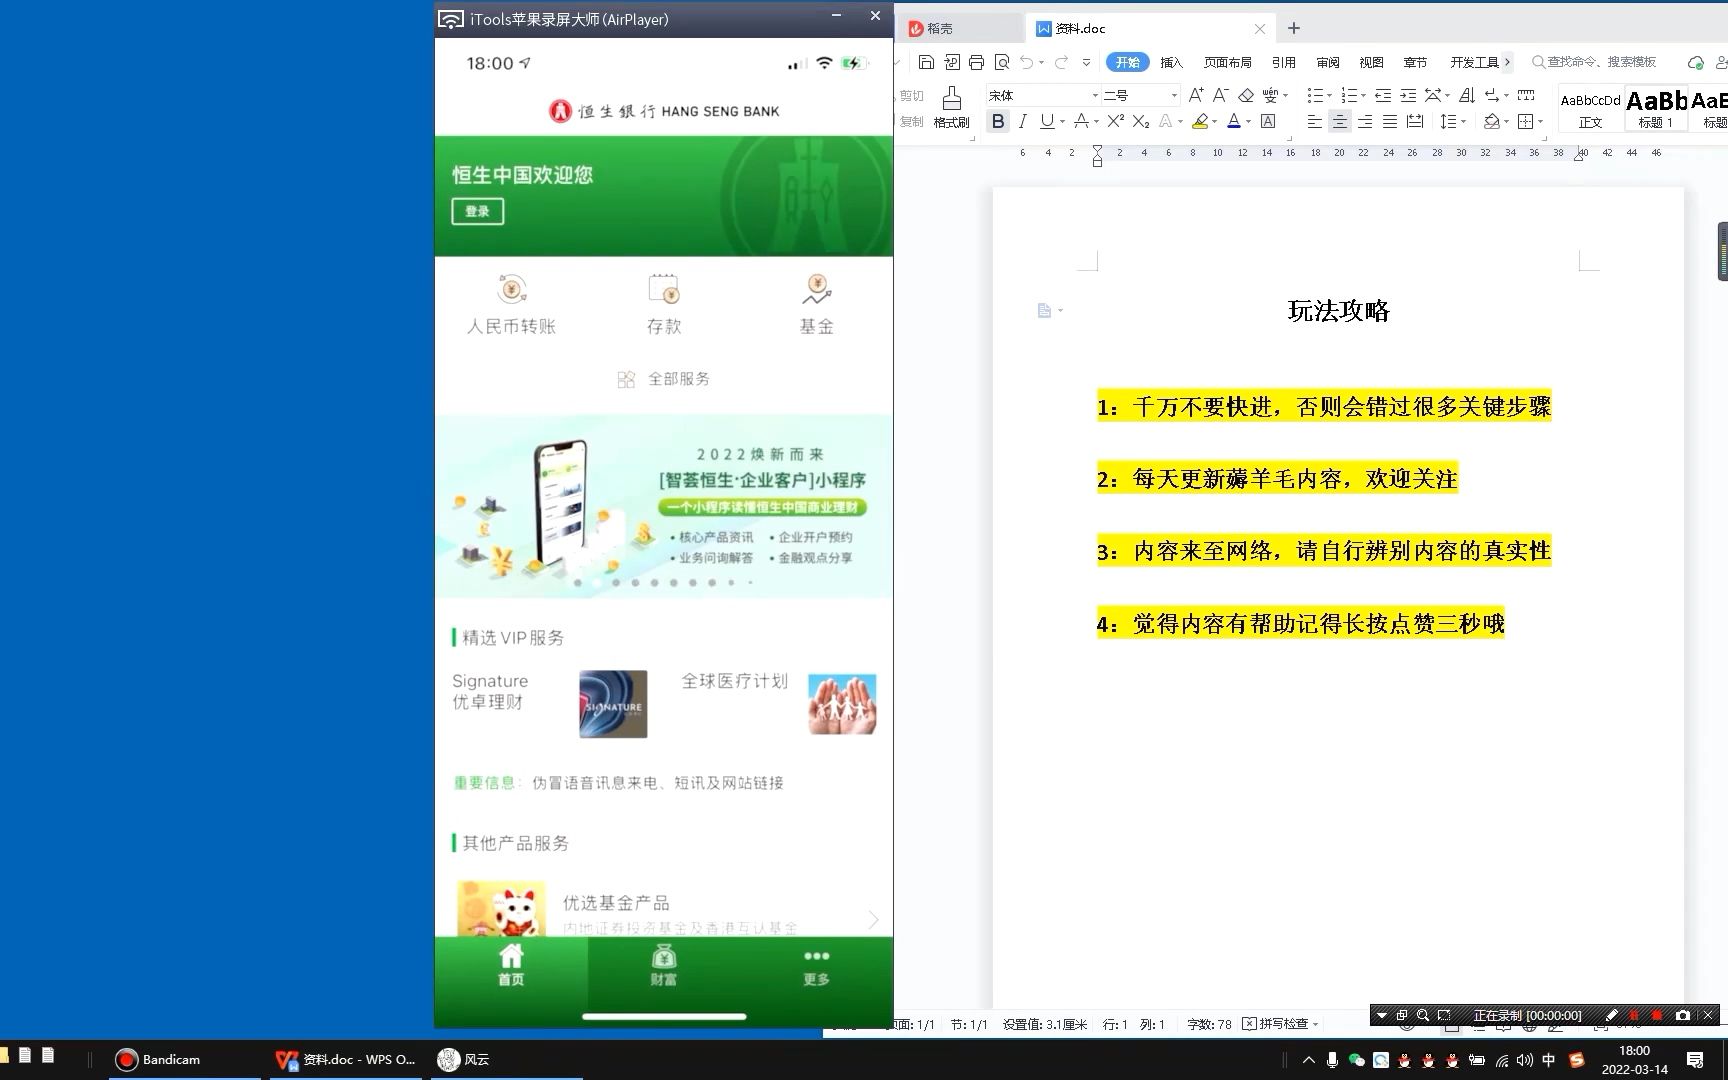
Task: Click the increase indent icon
Action: click(1408, 95)
